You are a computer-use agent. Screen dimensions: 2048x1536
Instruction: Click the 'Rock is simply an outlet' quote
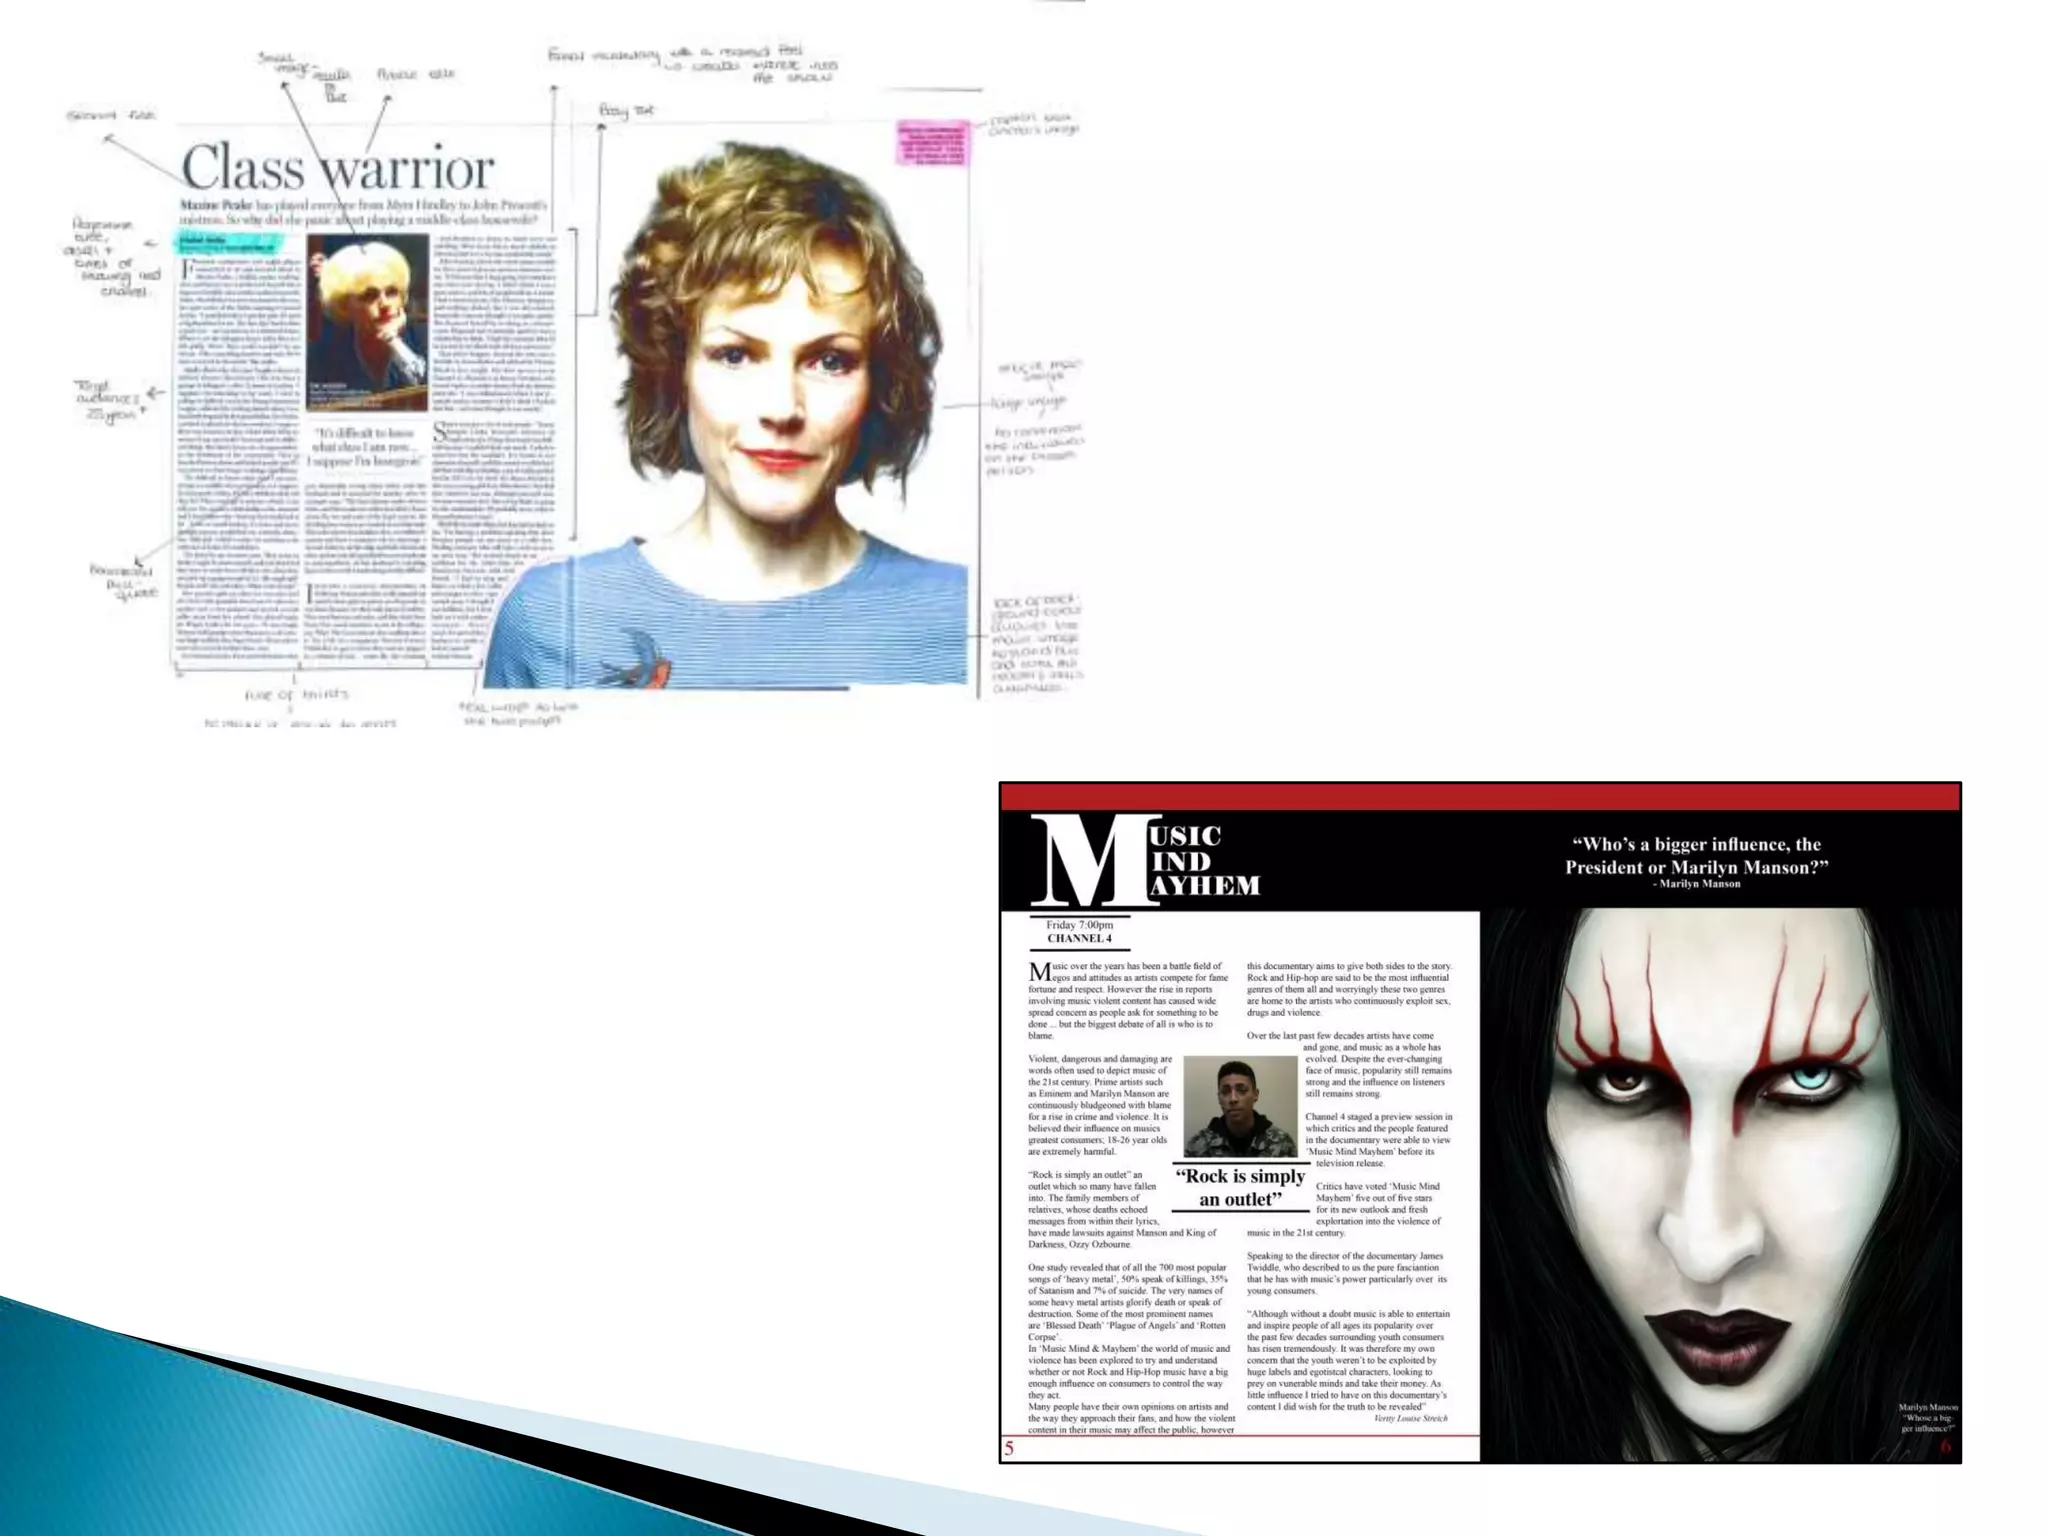tap(1240, 1188)
